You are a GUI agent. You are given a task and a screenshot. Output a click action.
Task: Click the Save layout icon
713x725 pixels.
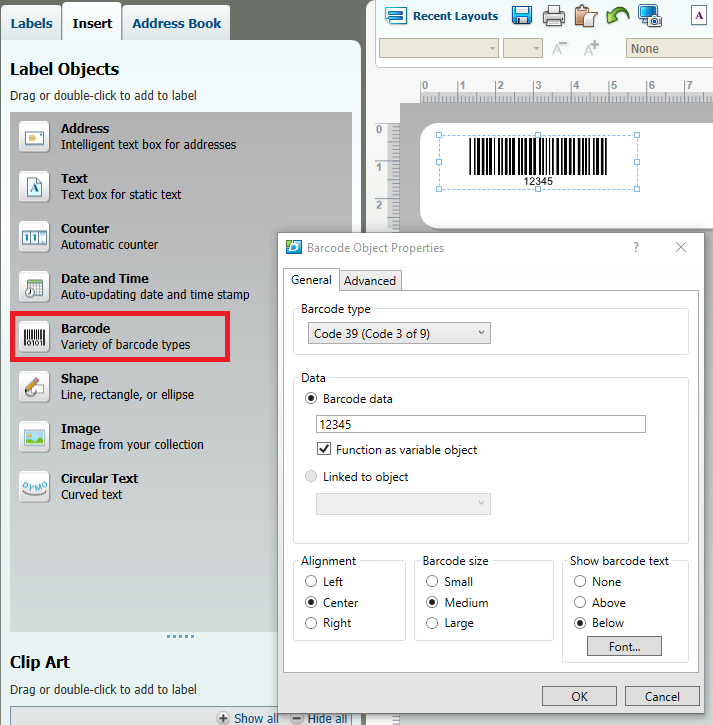(521, 15)
